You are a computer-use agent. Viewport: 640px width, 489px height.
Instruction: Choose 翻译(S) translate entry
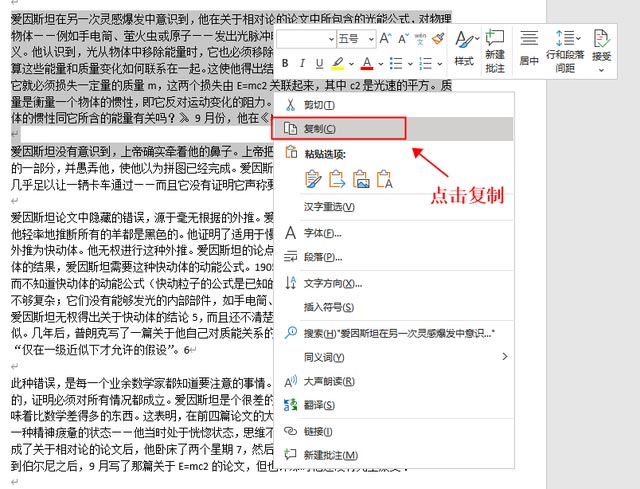(x=393, y=405)
